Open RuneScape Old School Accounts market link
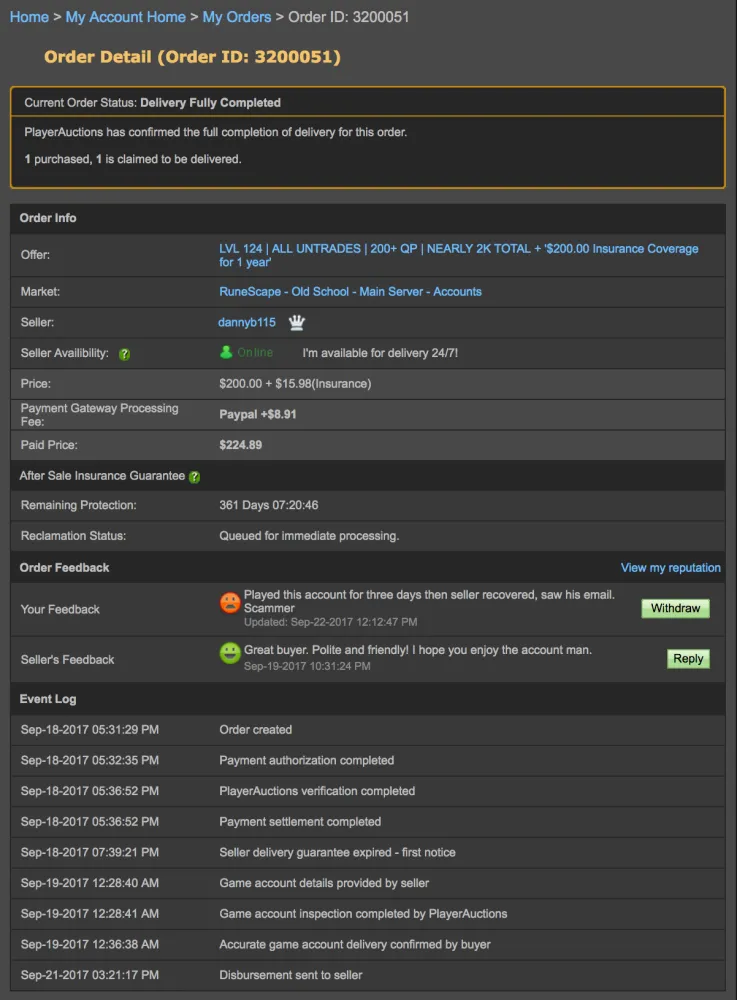Viewport: 737px width, 1000px height. point(350,291)
